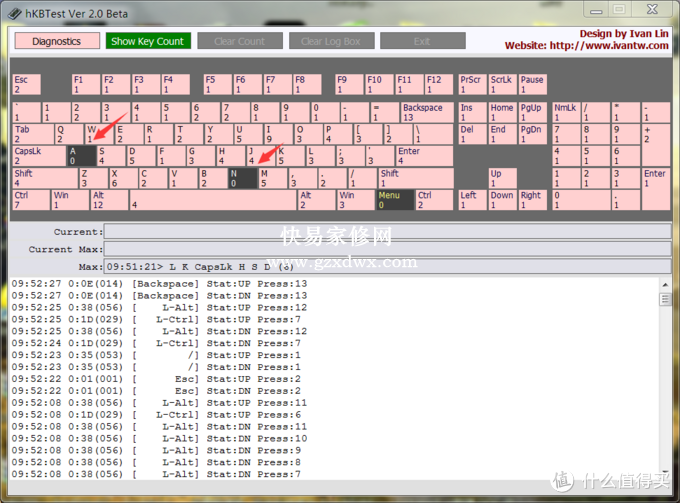
Task: Click the Clear Log Box button
Action: tap(331, 41)
